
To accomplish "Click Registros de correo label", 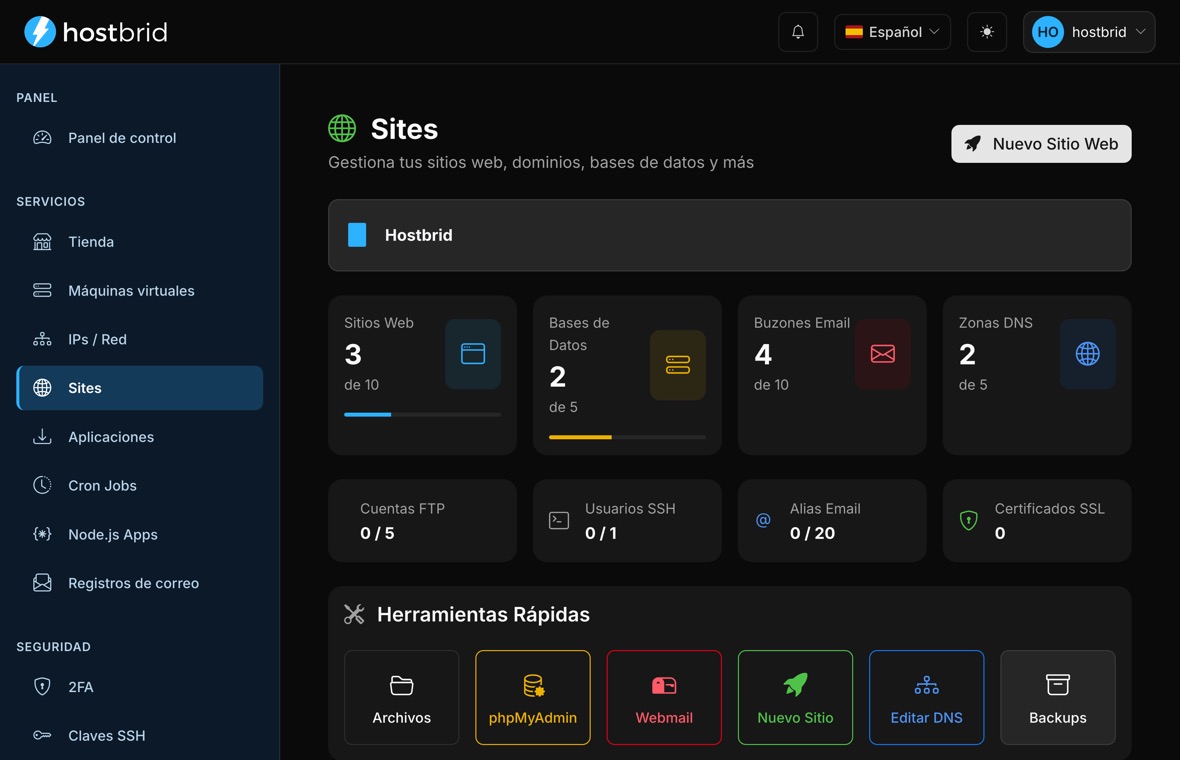I will point(133,583).
